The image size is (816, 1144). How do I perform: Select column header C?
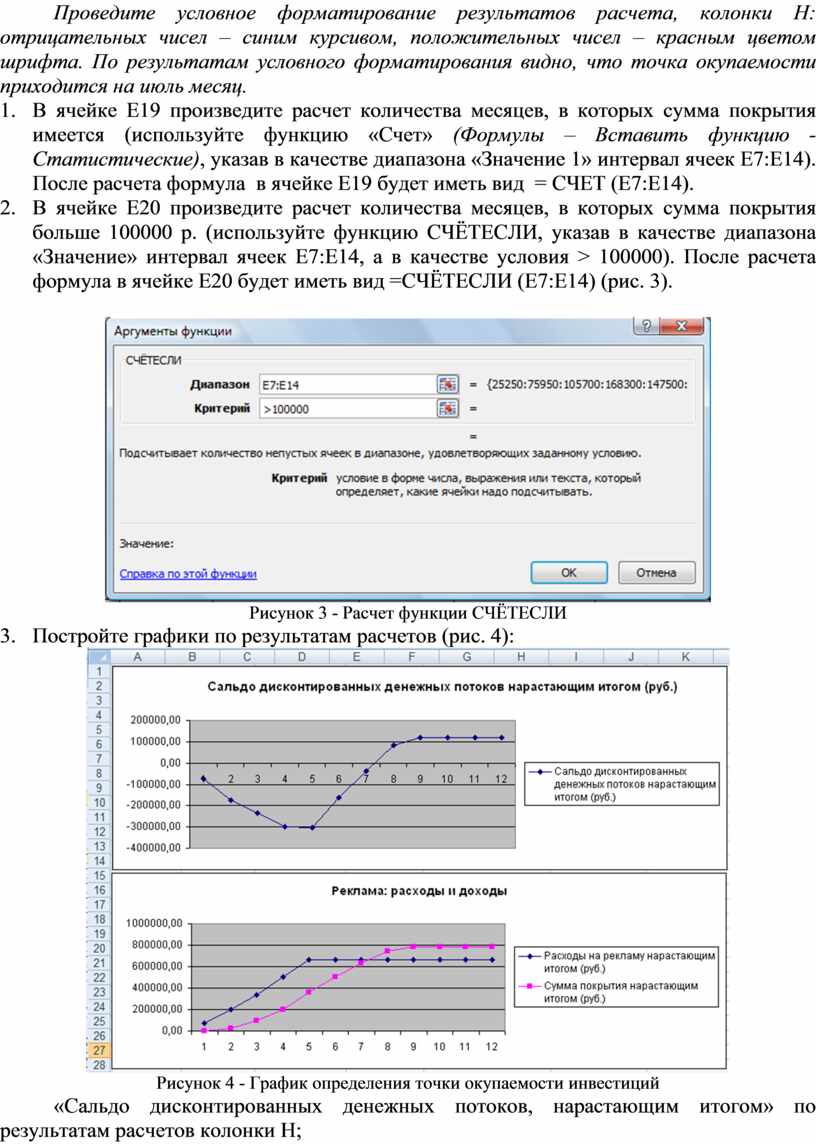pyautogui.click(x=247, y=657)
